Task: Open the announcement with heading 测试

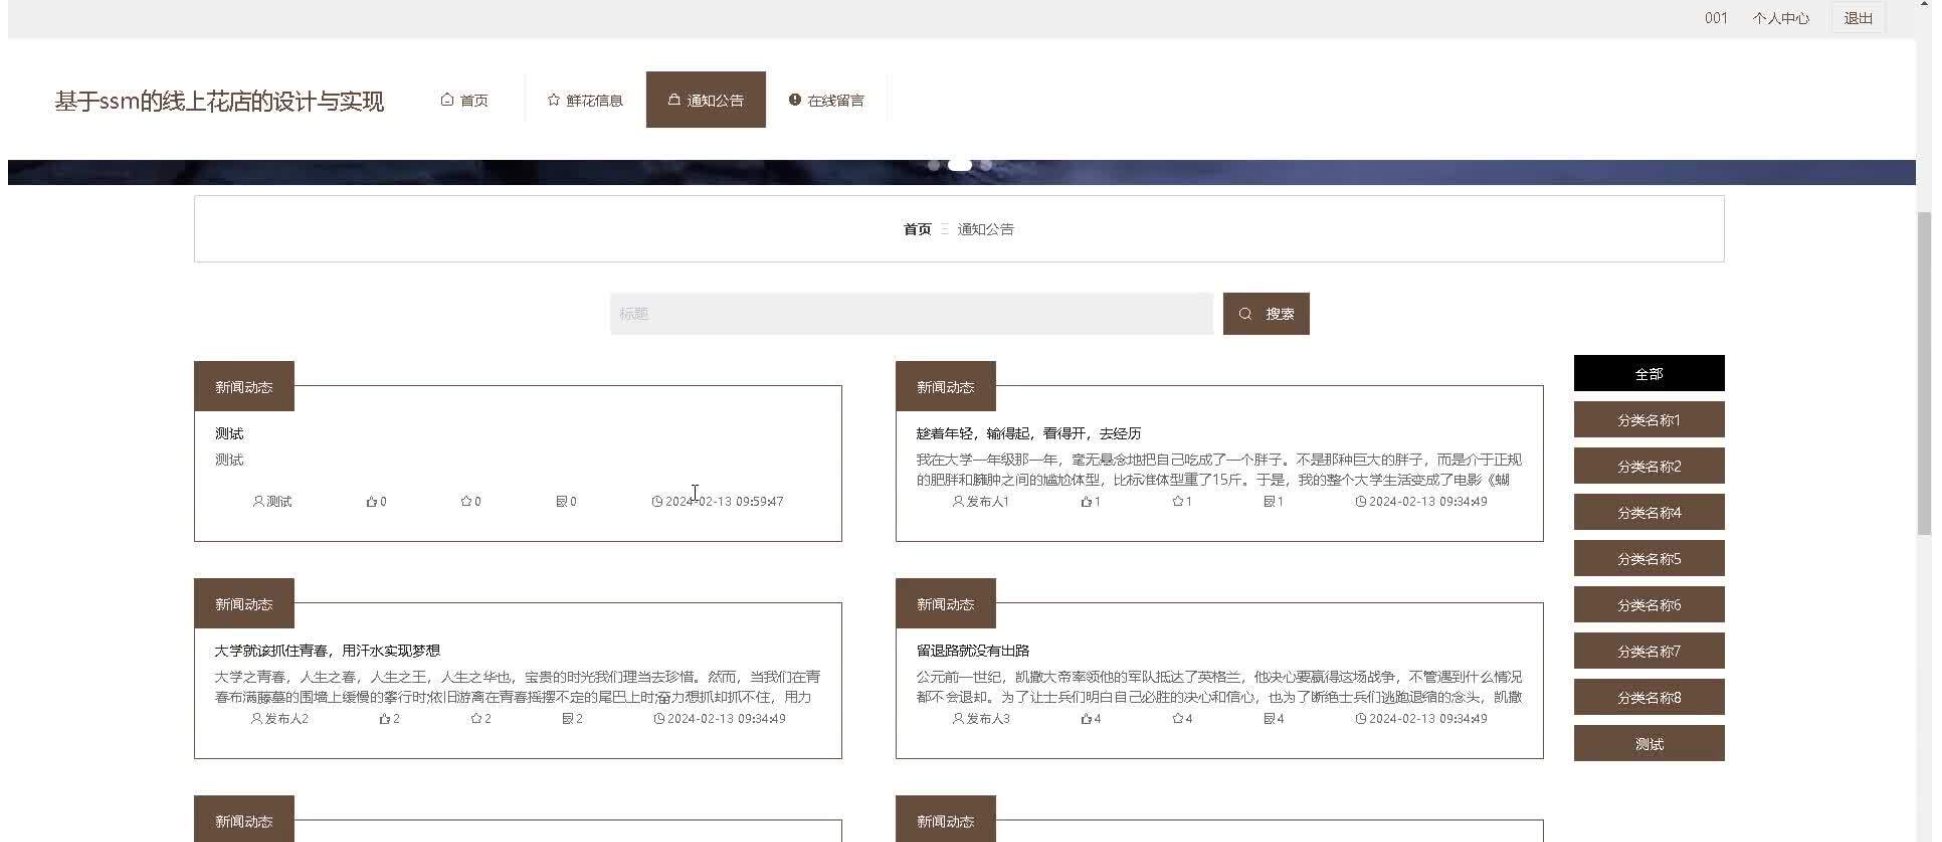Action: (x=229, y=434)
